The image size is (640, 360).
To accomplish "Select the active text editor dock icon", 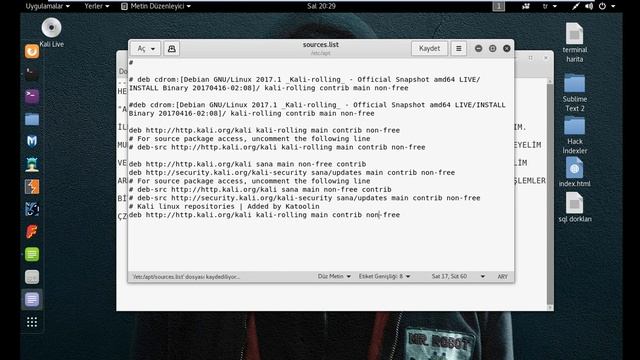I will [x=32, y=300].
